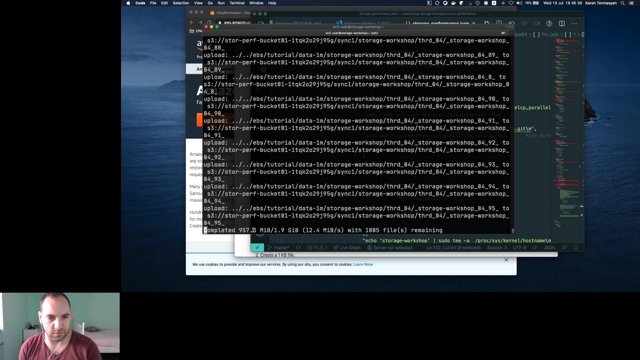Click the terminal window red close button
The width and height of the screenshot is (640, 360).
click(x=206, y=27)
